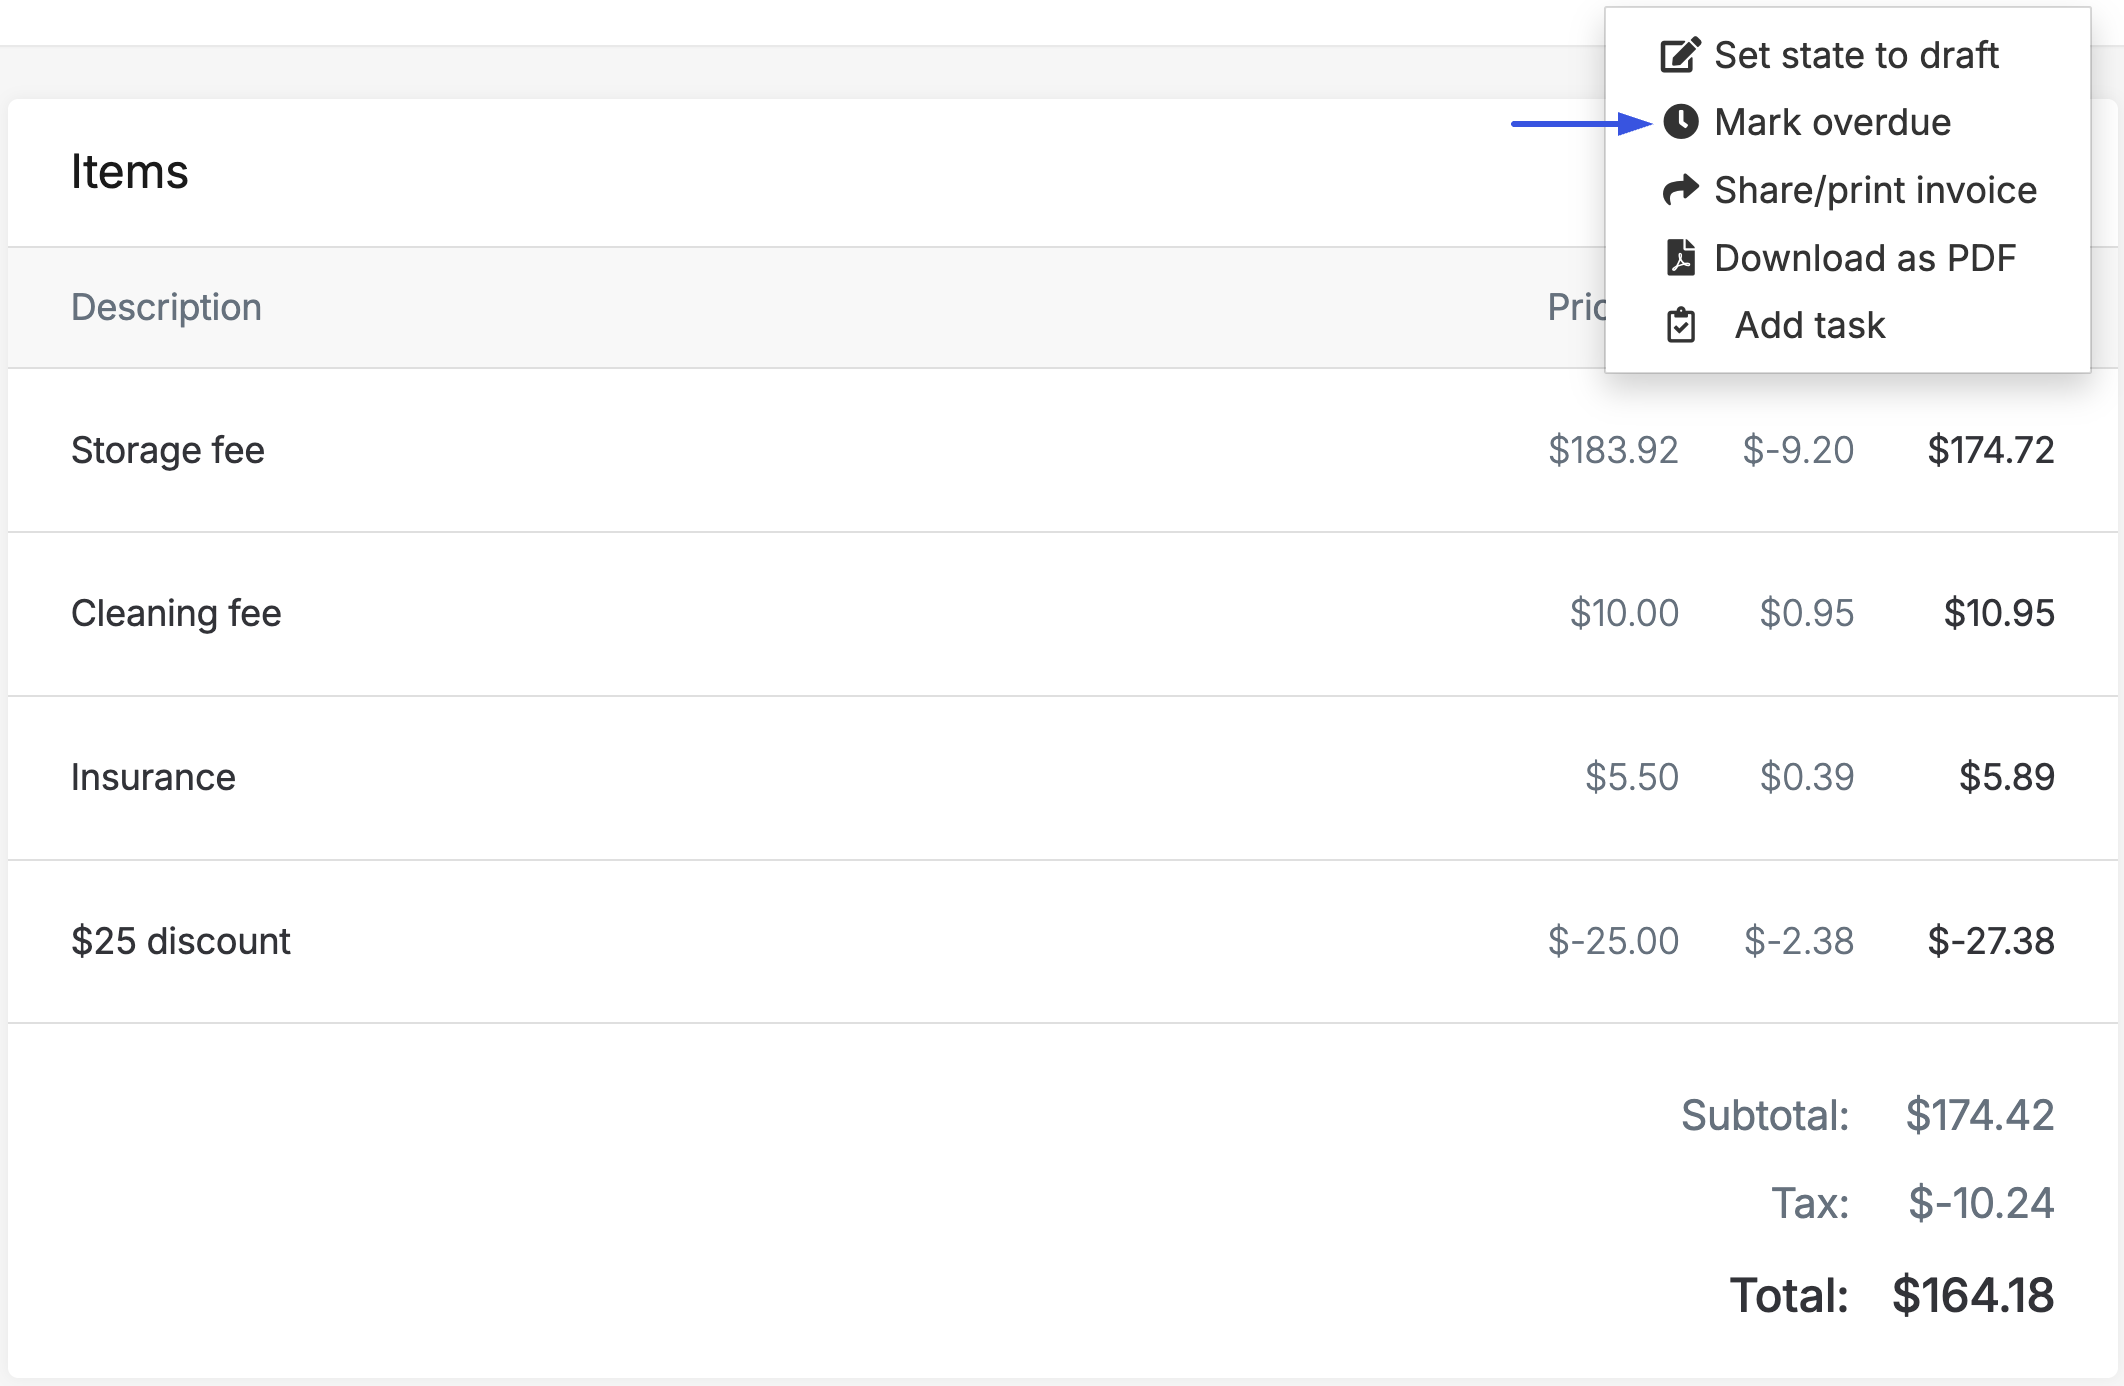Click the $25 discount line item
The width and height of the screenshot is (2124, 1386).
tap(1062, 941)
